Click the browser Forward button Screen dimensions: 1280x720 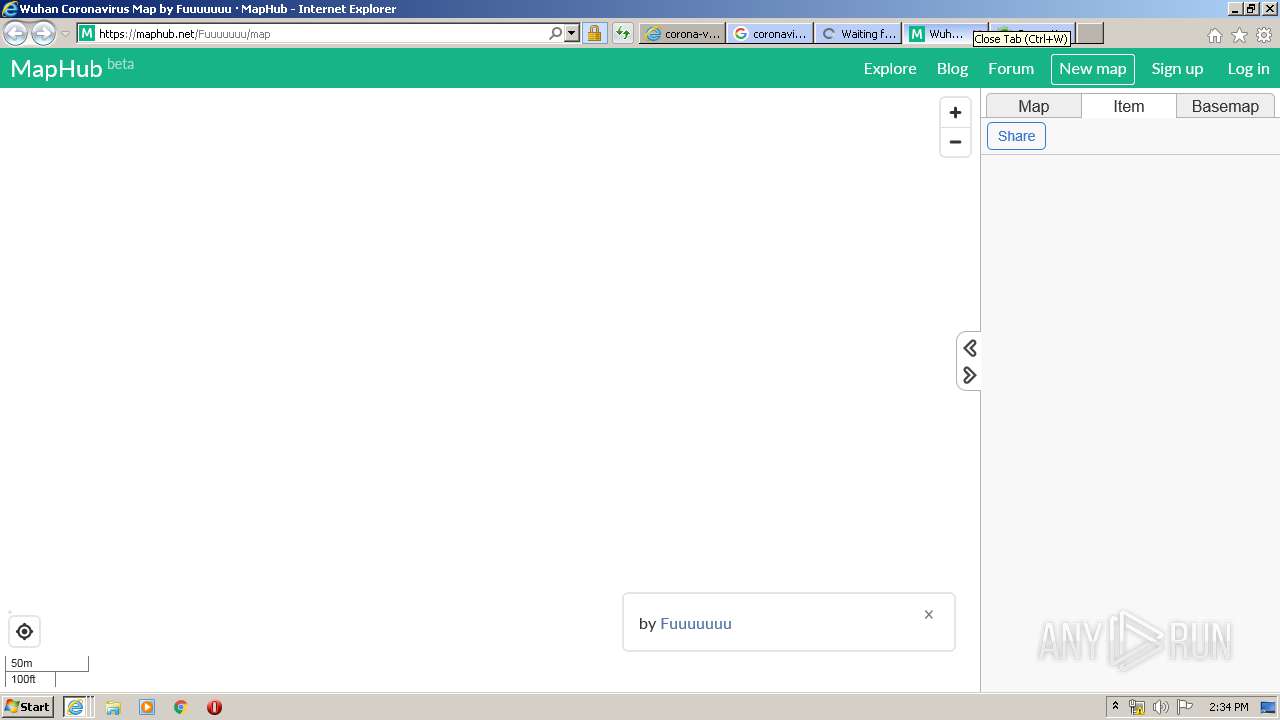(43, 33)
